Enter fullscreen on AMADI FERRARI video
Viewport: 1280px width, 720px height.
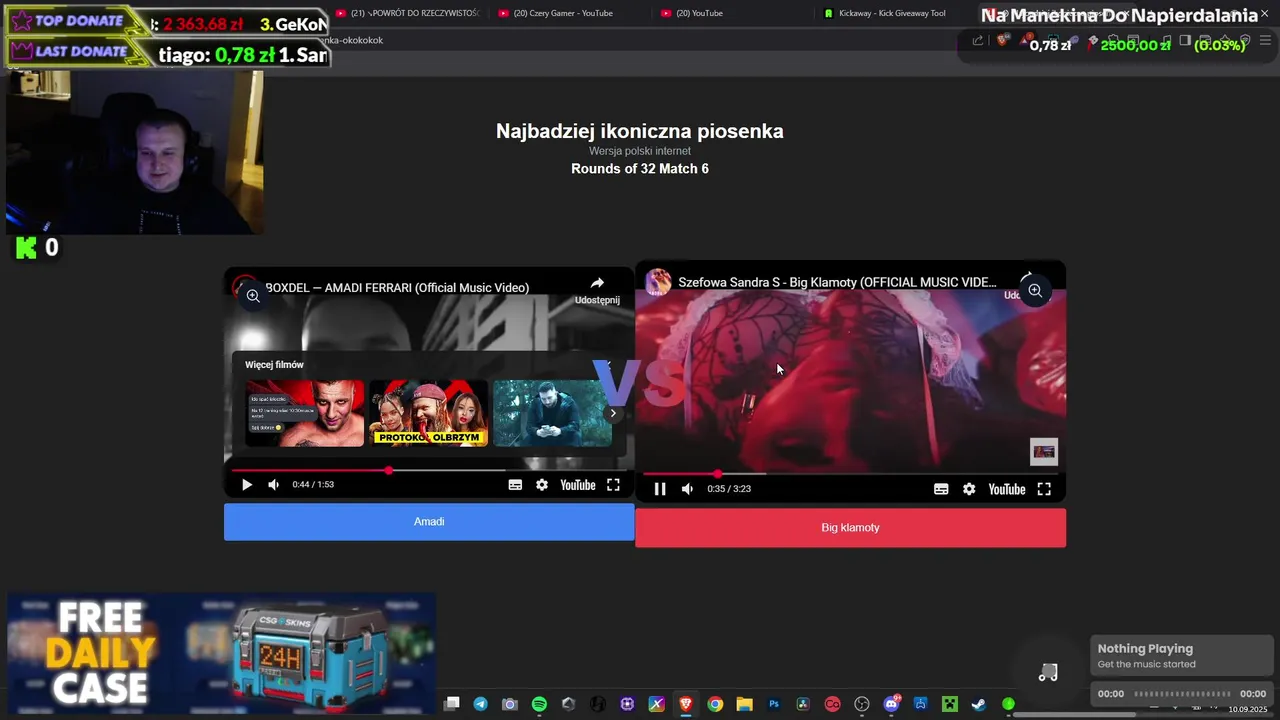pyautogui.click(x=613, y=485)
